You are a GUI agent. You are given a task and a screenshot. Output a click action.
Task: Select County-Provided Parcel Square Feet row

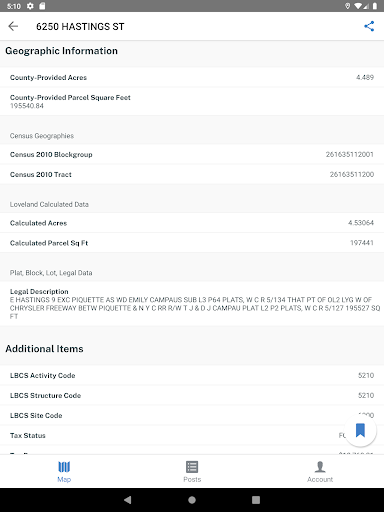pyautogui.click(x=192, y=101)
